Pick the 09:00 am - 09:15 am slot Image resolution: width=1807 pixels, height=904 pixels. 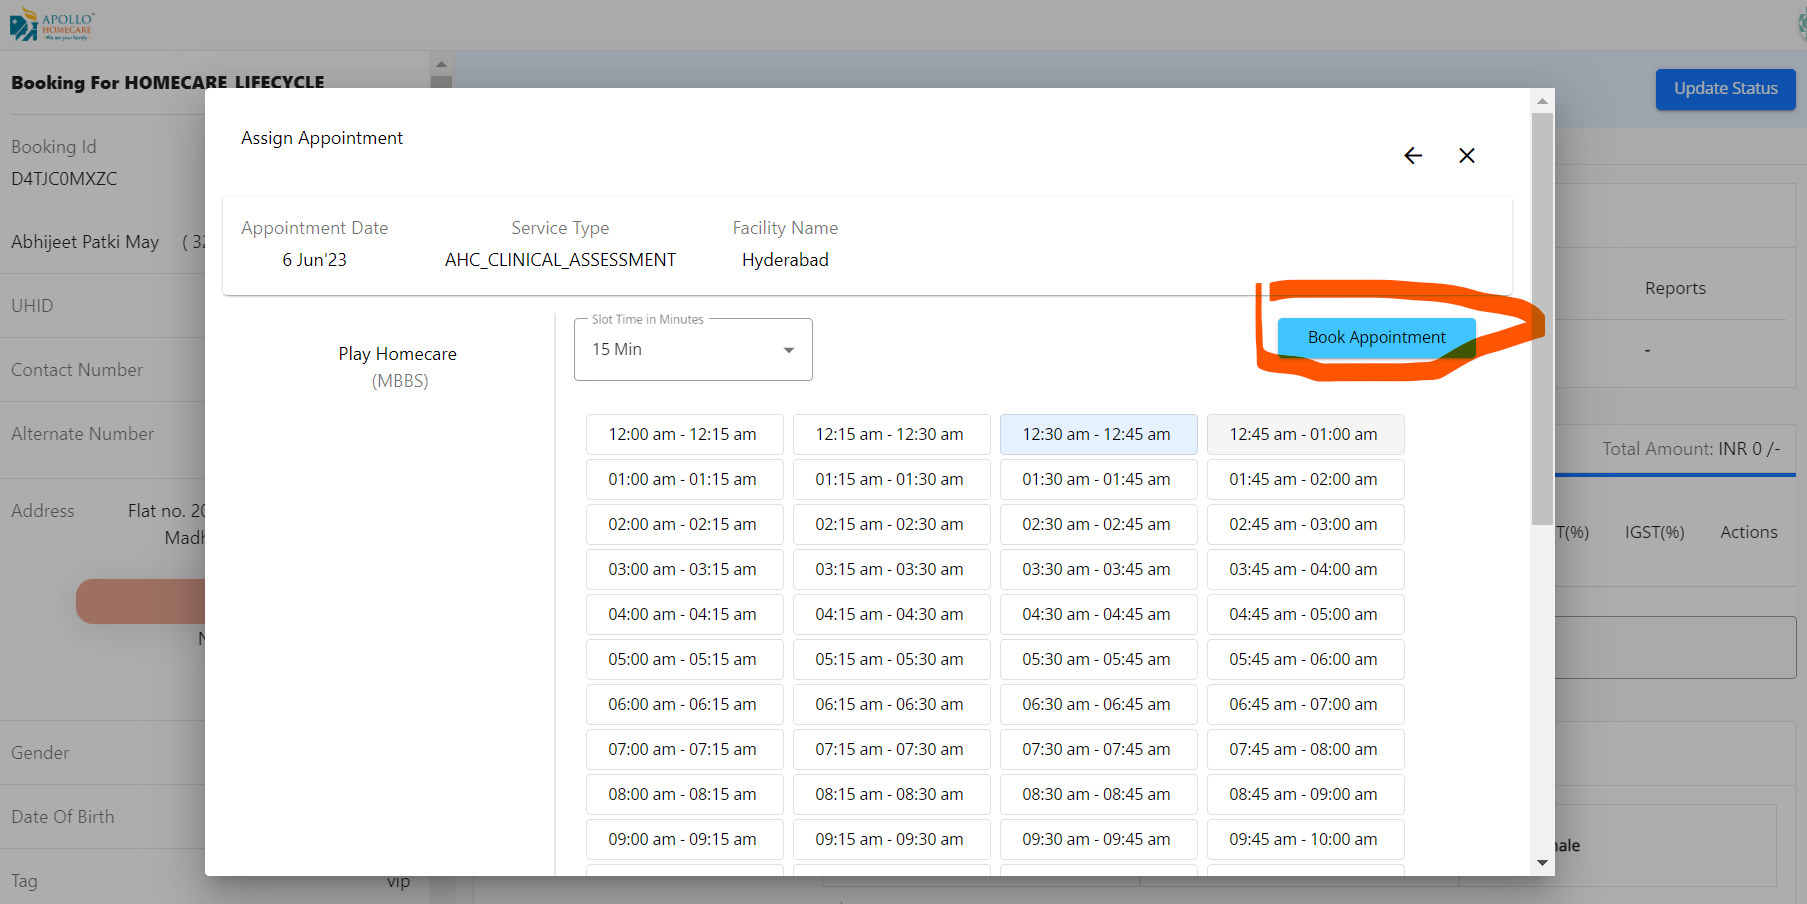click(683, 840)
